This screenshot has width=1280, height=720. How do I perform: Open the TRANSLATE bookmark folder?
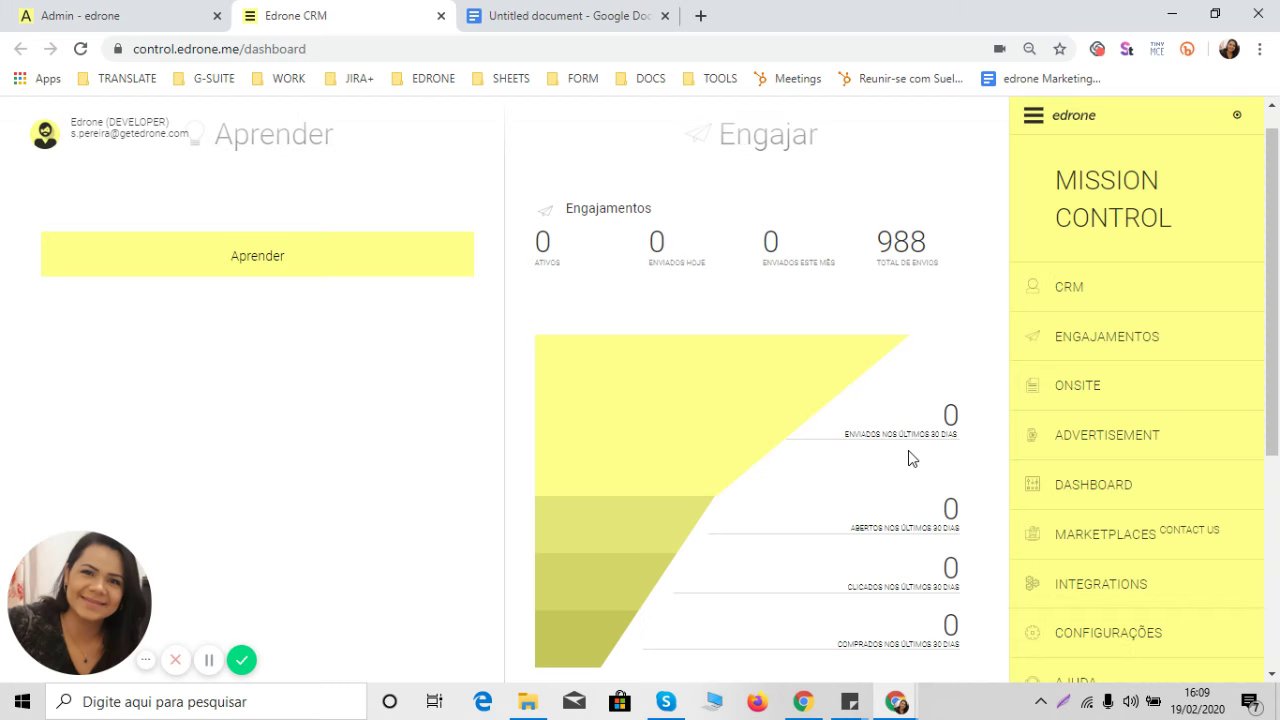[117, 78]
